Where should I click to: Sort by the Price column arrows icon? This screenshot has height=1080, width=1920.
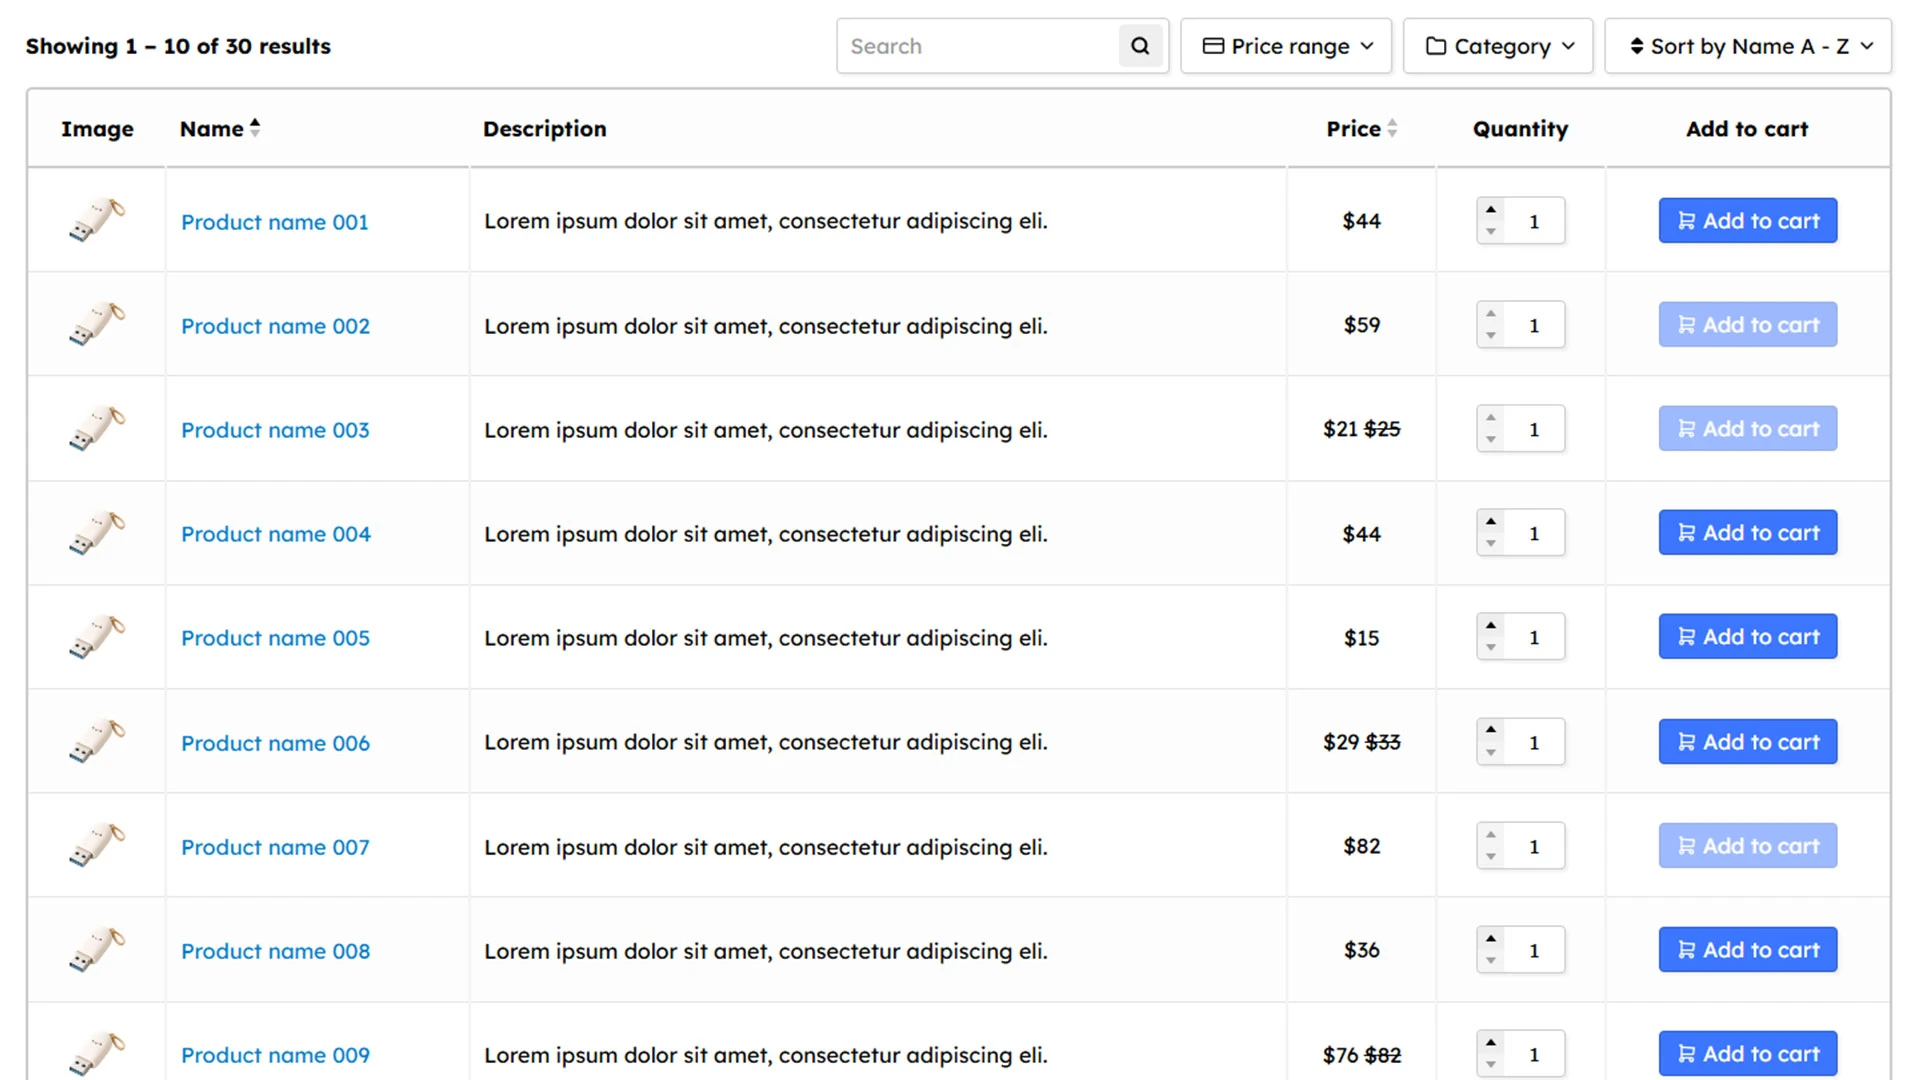click(x=1392, y=128)
